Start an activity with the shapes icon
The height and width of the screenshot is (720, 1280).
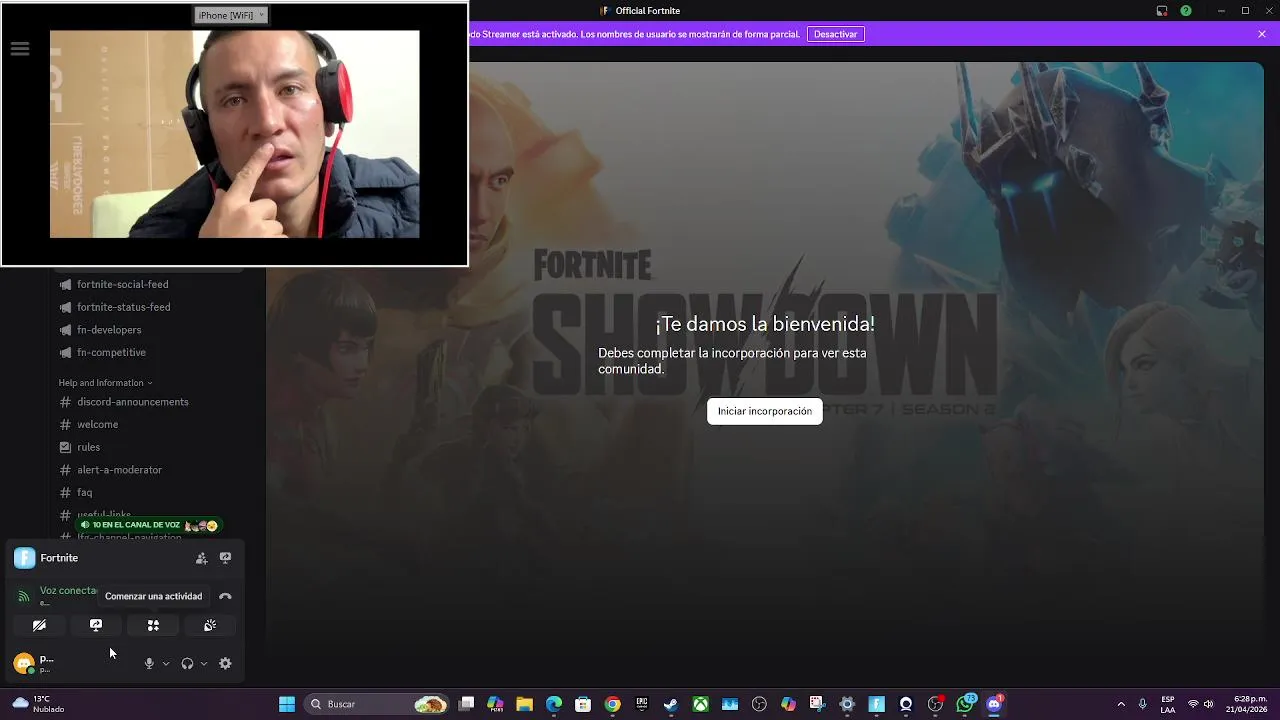pos(153,625)
